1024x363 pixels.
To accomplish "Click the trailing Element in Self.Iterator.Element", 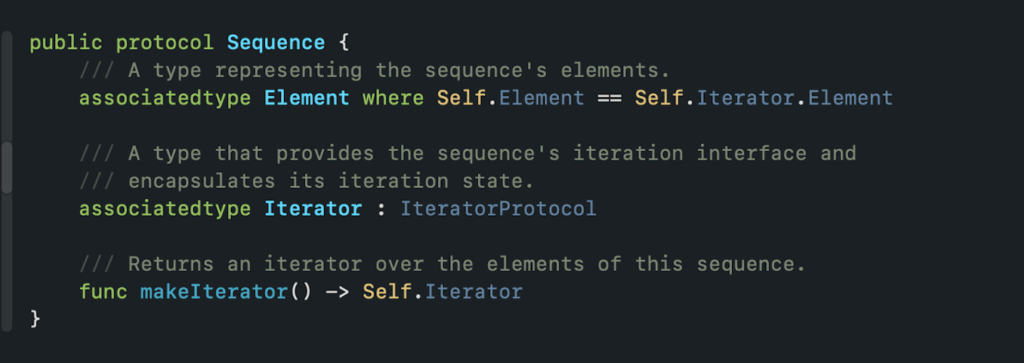I will [850, 98].
